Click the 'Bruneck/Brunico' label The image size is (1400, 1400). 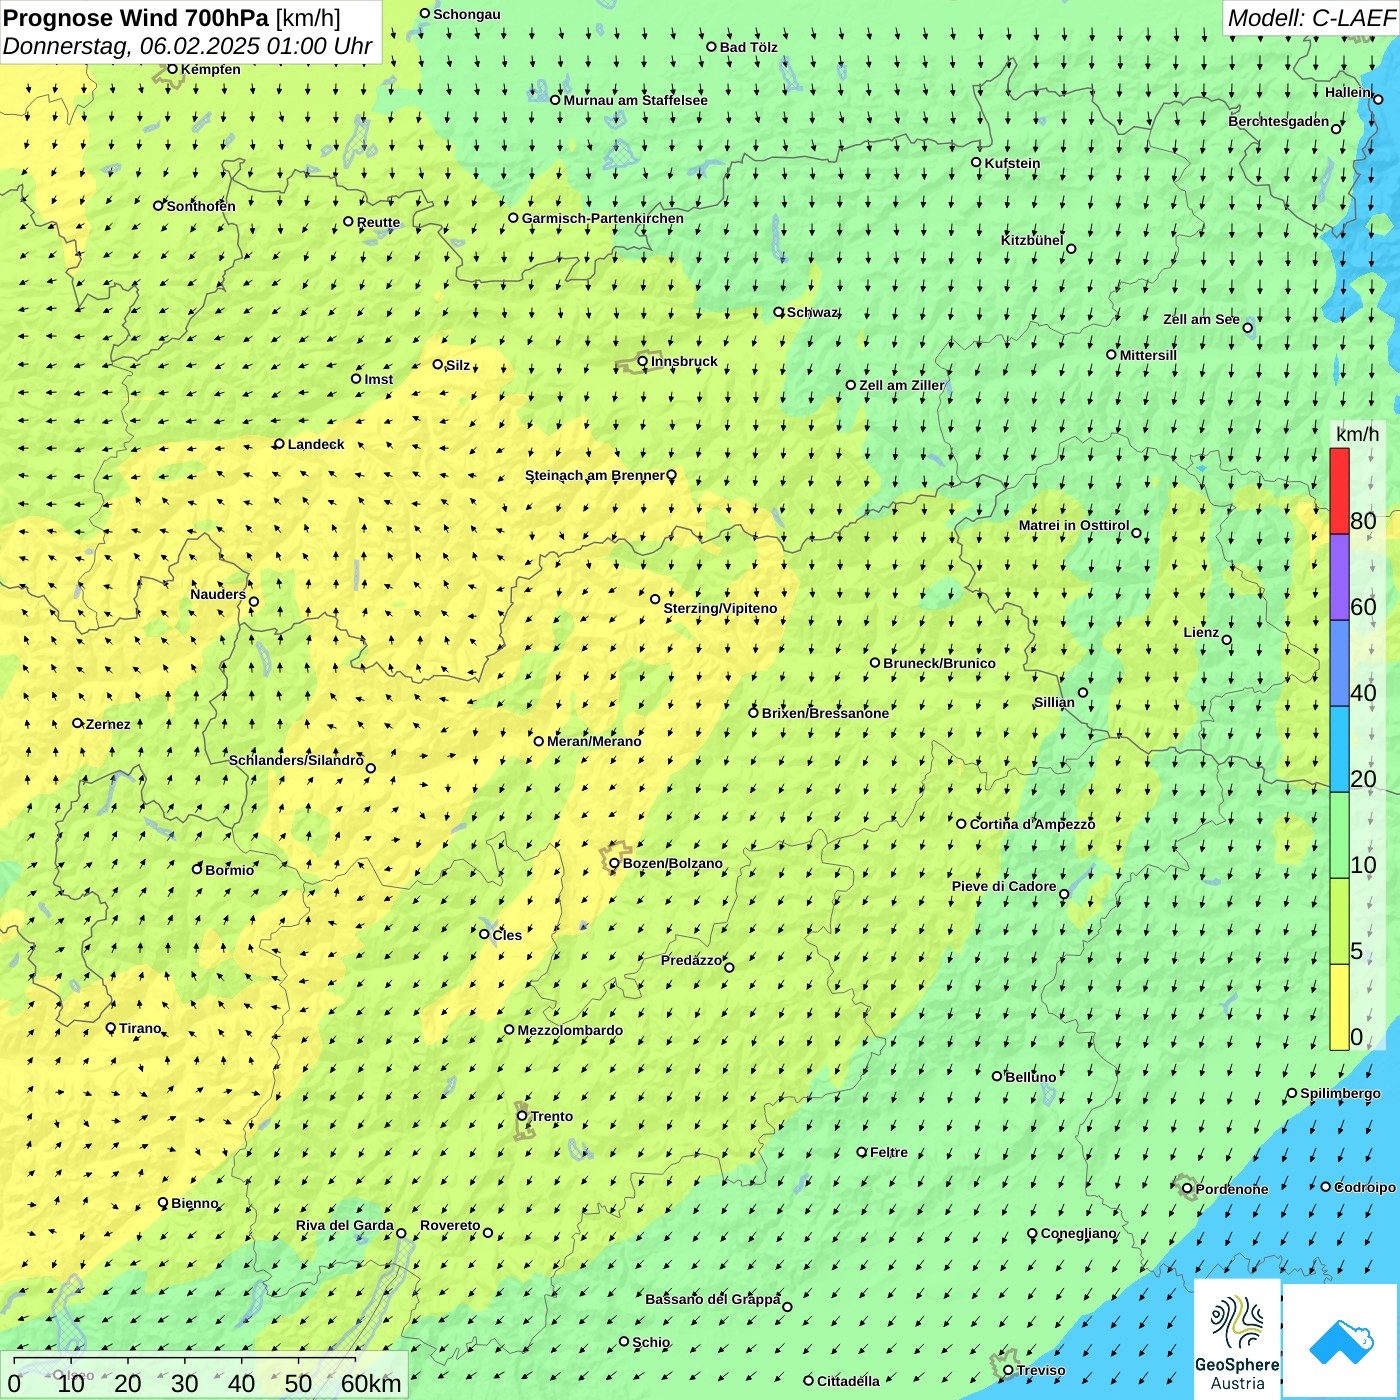tap(939, 663)
